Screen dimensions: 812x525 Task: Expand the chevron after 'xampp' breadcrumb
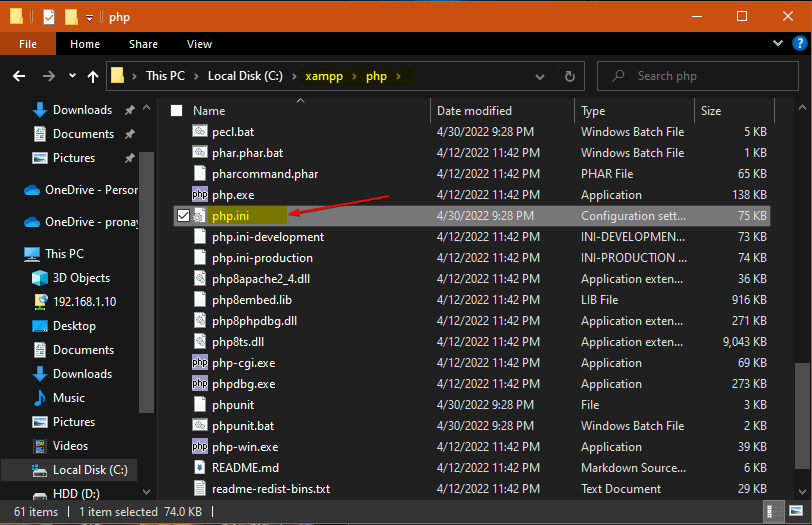click(x=355, y=77)
